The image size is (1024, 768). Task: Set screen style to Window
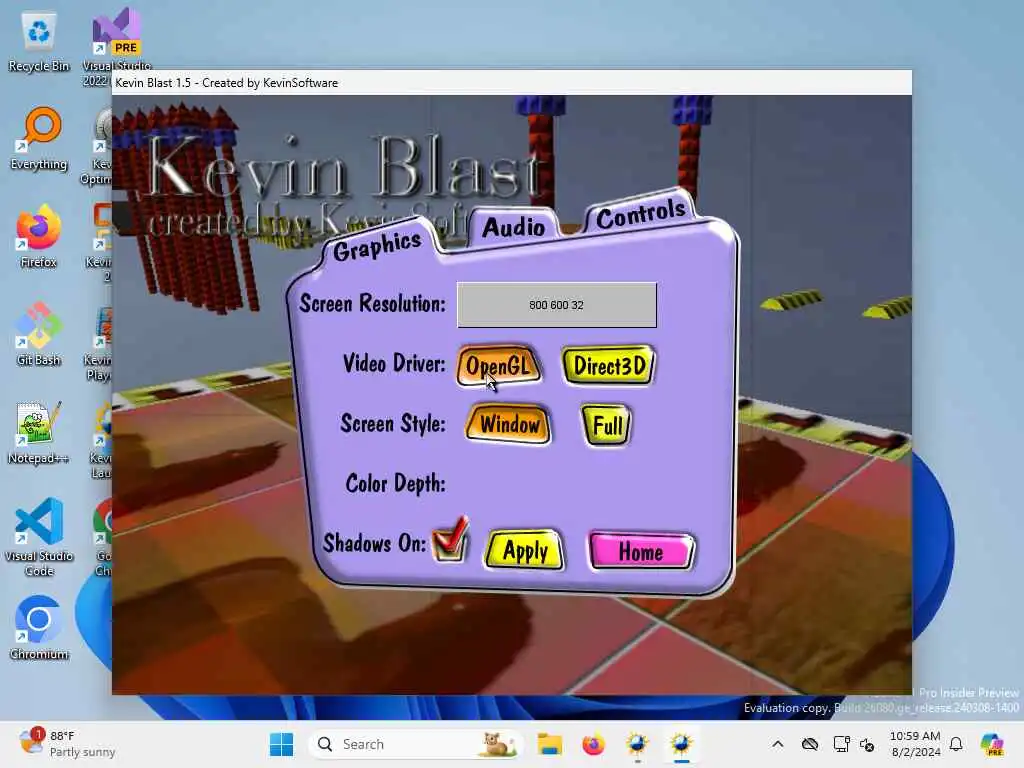(509, 424)
